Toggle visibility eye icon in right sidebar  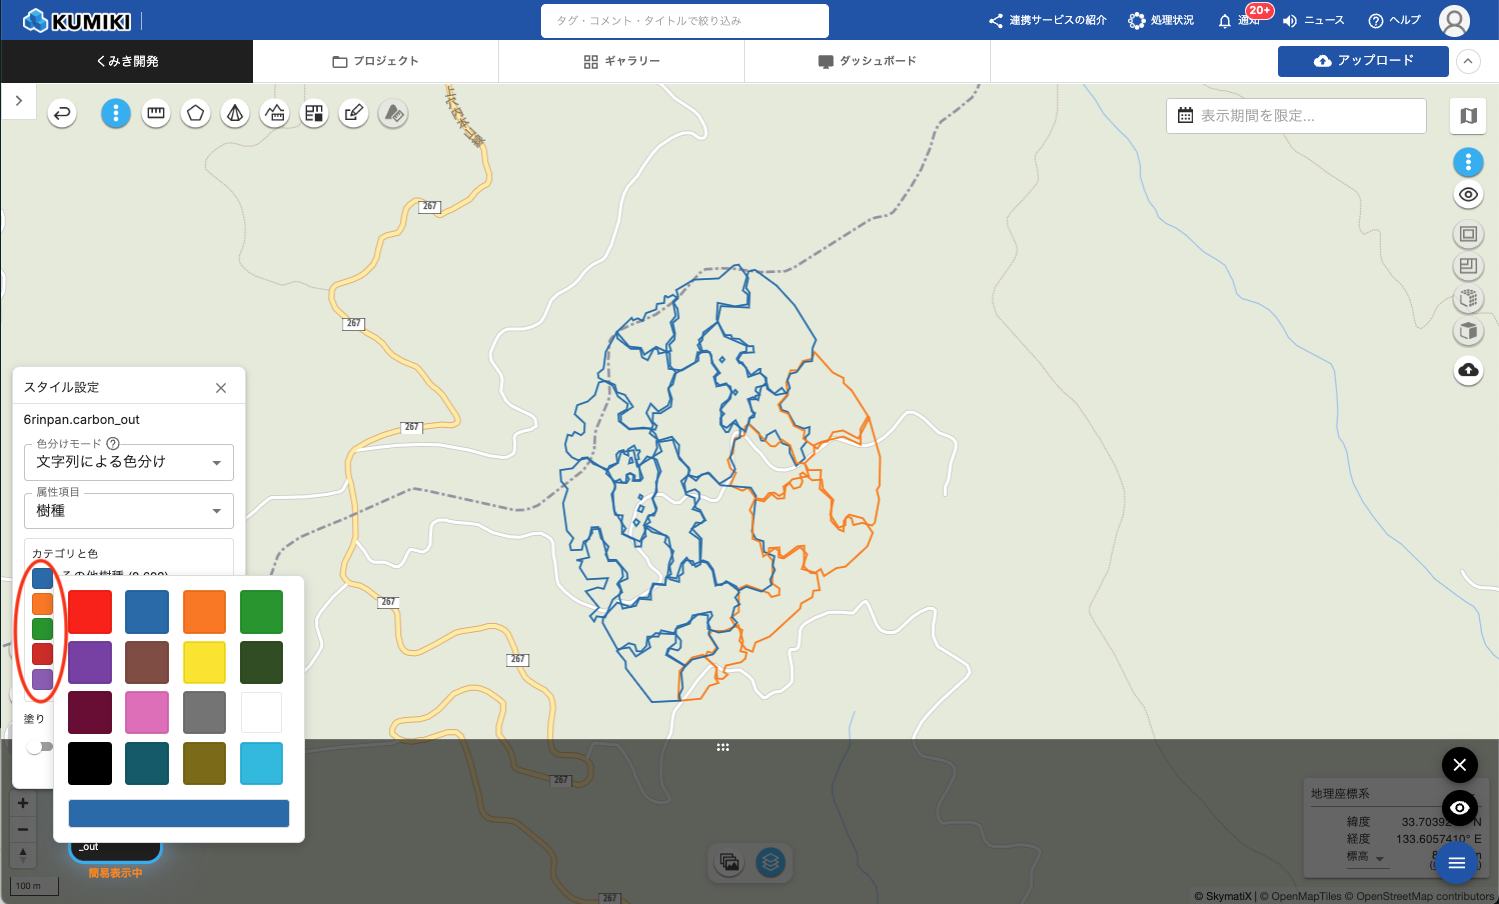point(1468,195)
